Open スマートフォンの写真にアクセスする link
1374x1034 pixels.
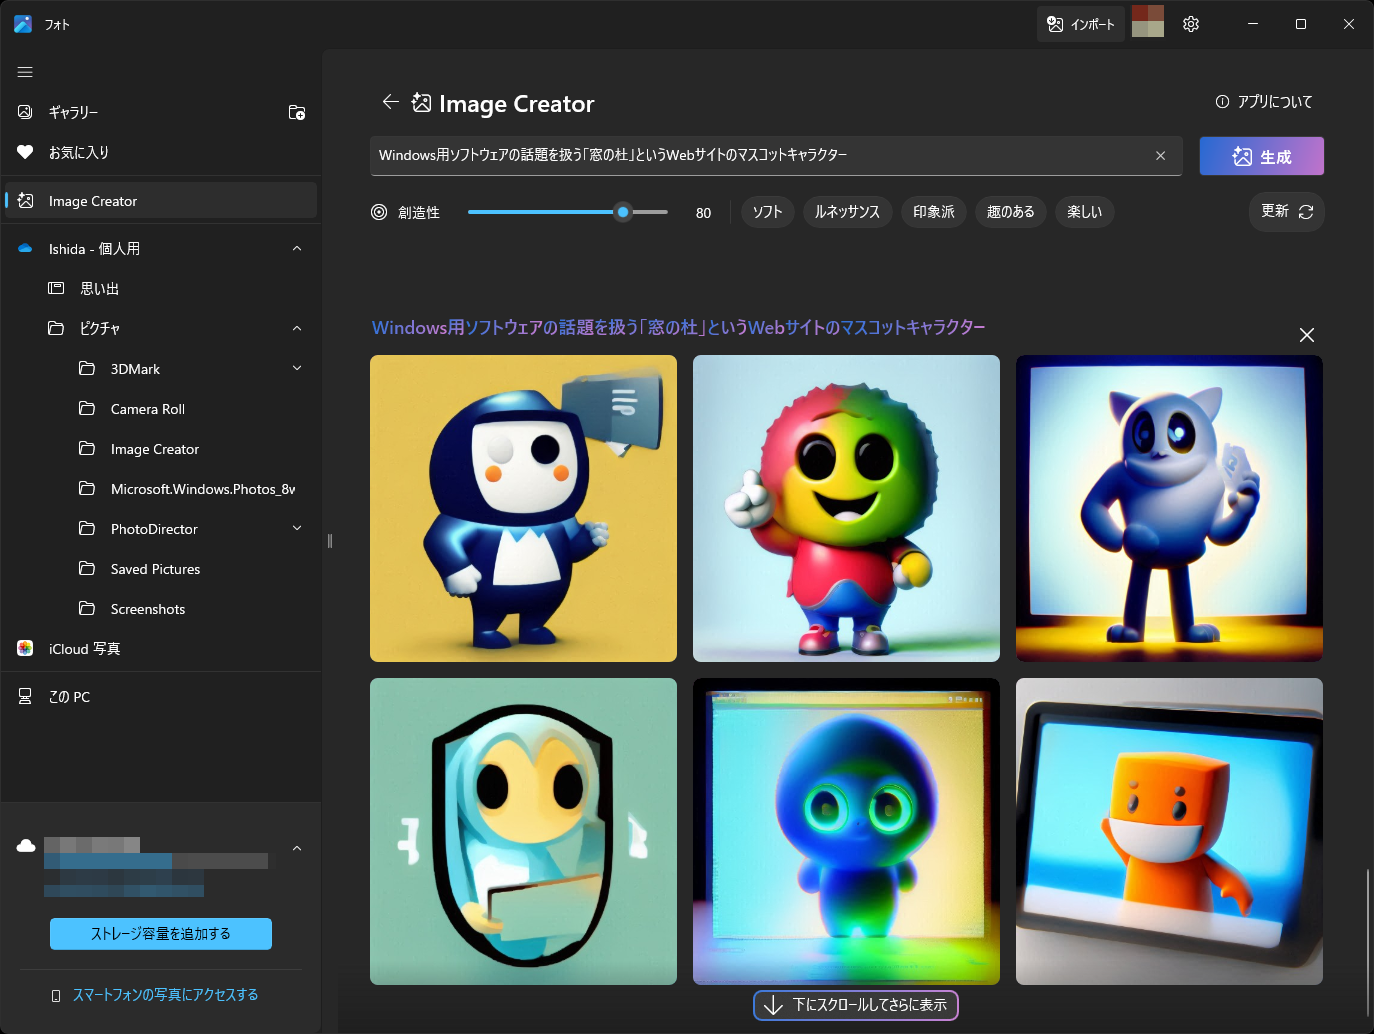point(165,995)
